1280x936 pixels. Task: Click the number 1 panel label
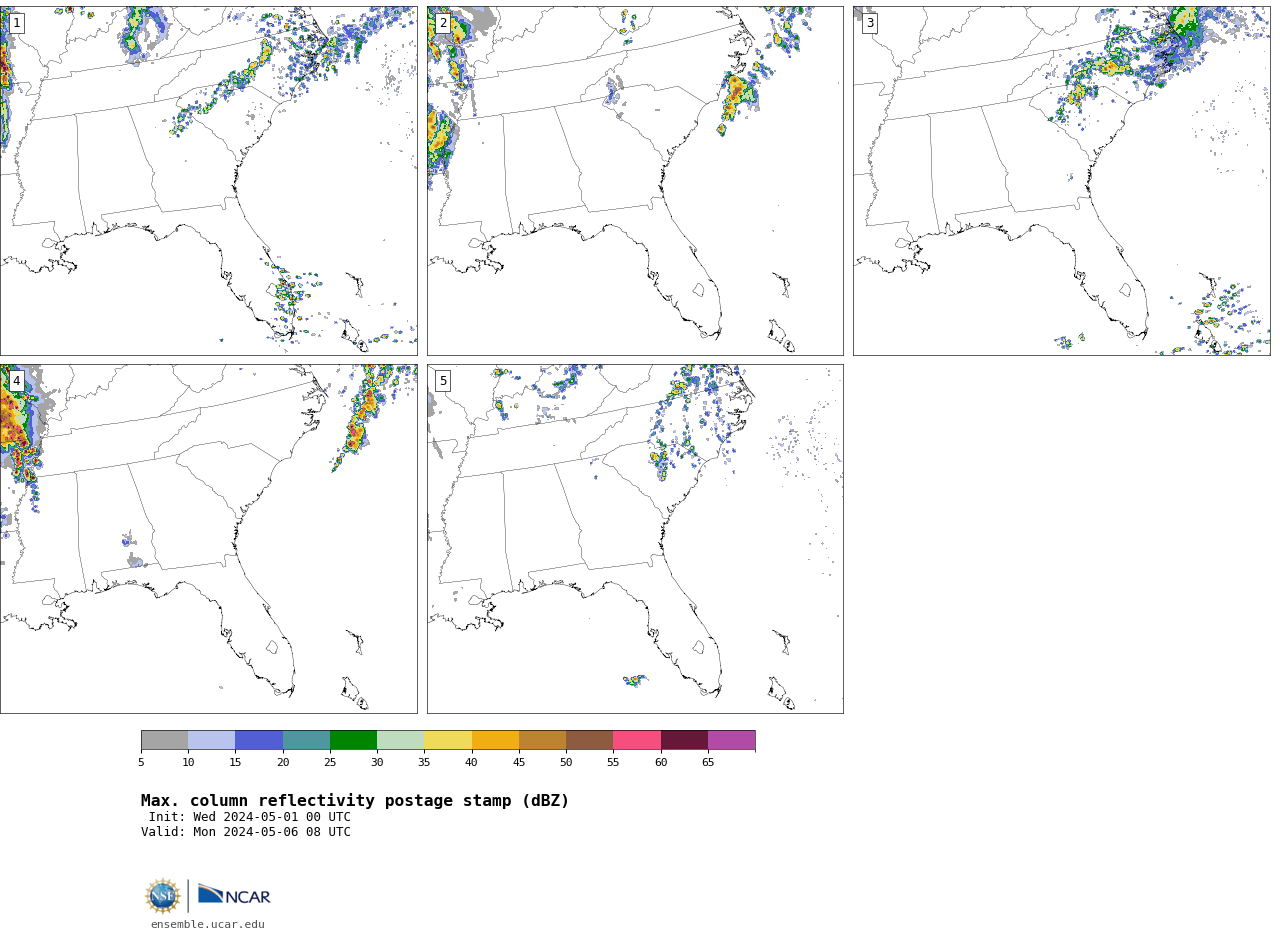16,23
